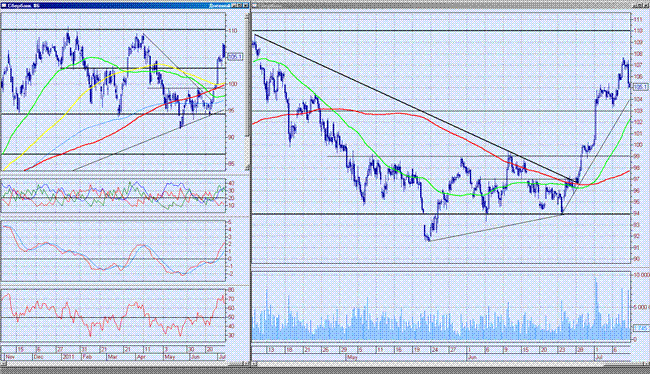Open the right chart window's system menu icon
This screenshot has height=374, width=650.
(255, 5)
